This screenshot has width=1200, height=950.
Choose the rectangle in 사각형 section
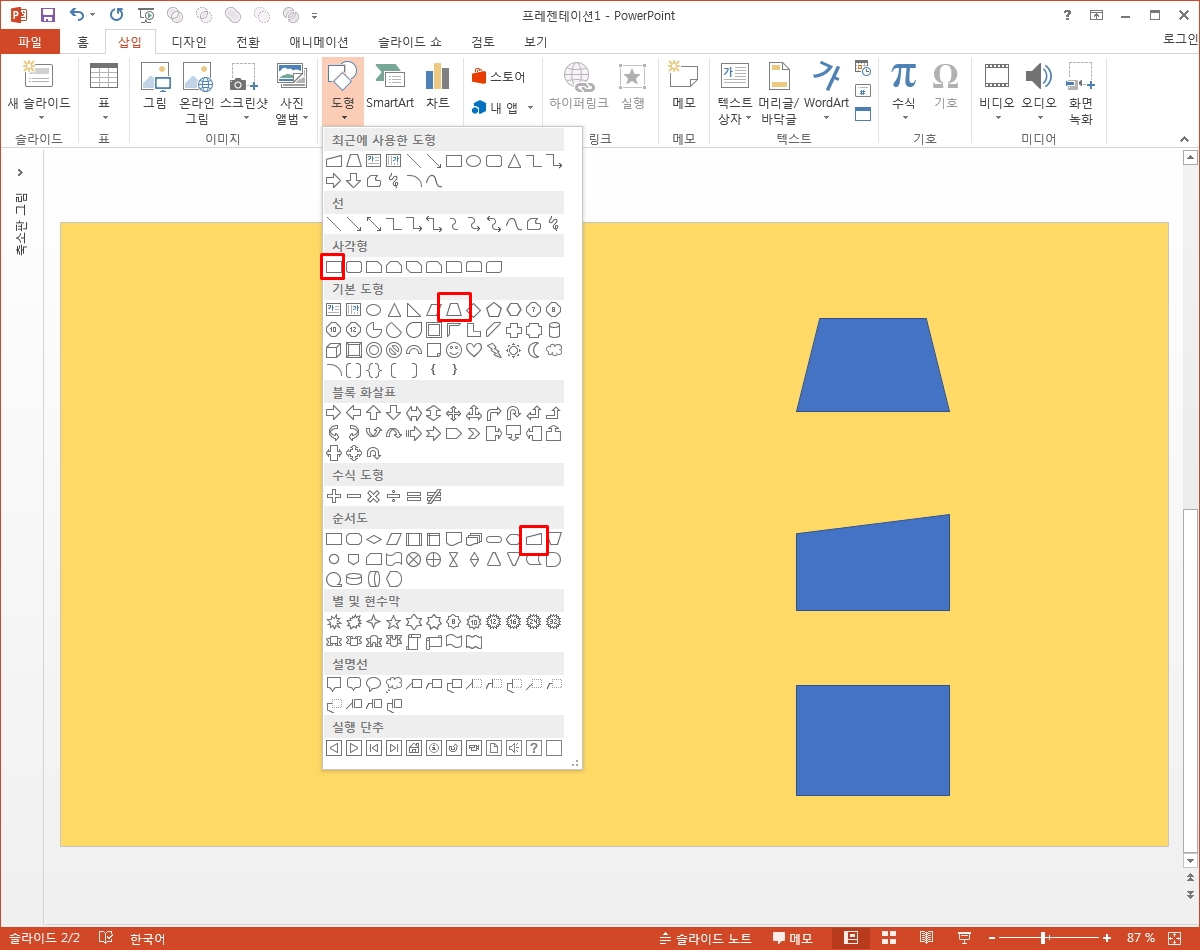(x=333, y=267)
